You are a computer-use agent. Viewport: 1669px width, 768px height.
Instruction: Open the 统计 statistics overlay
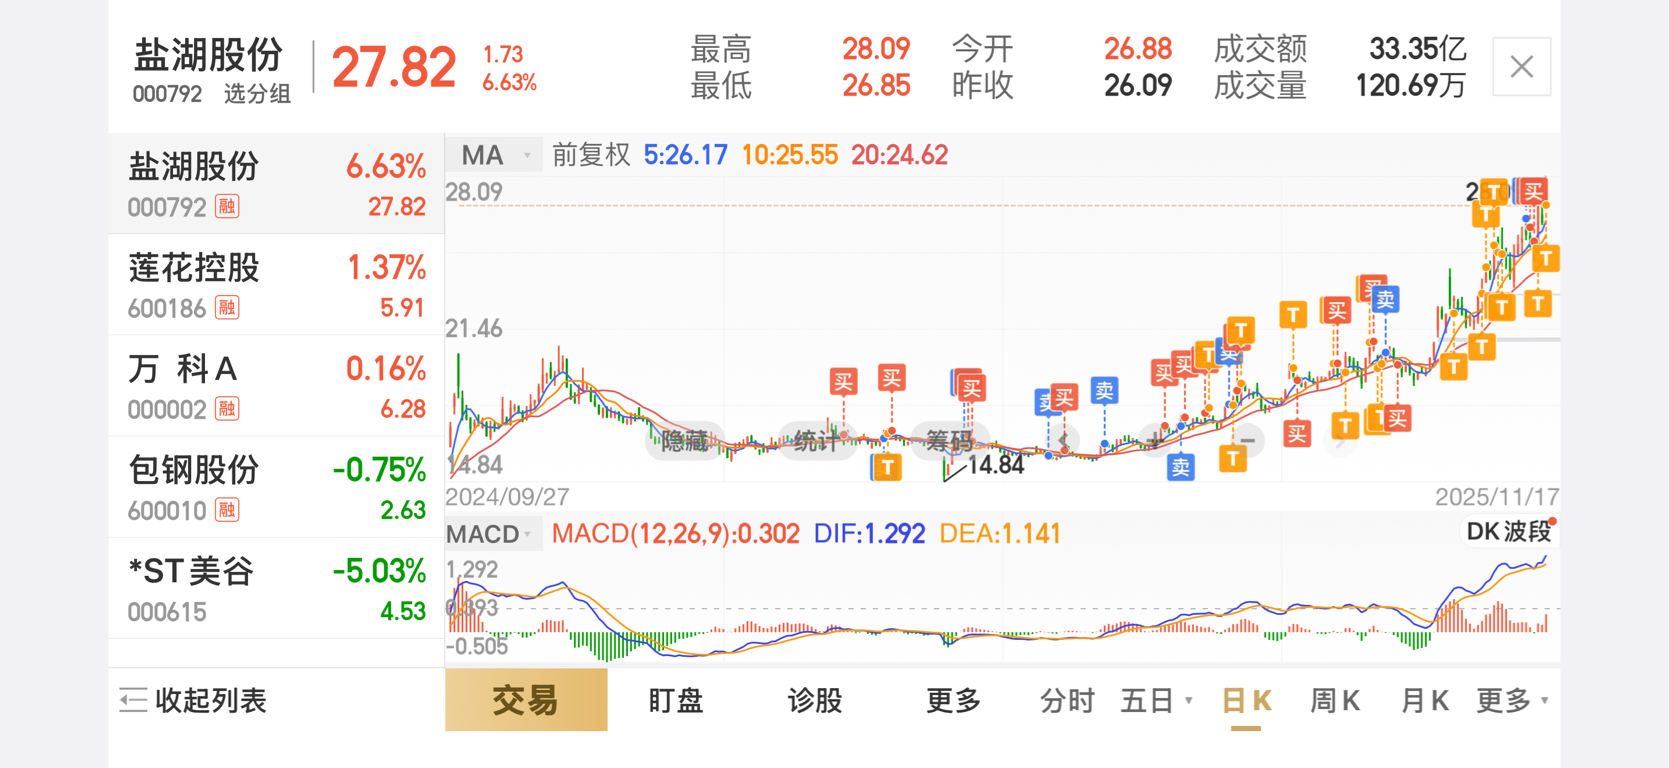point(816,440)
